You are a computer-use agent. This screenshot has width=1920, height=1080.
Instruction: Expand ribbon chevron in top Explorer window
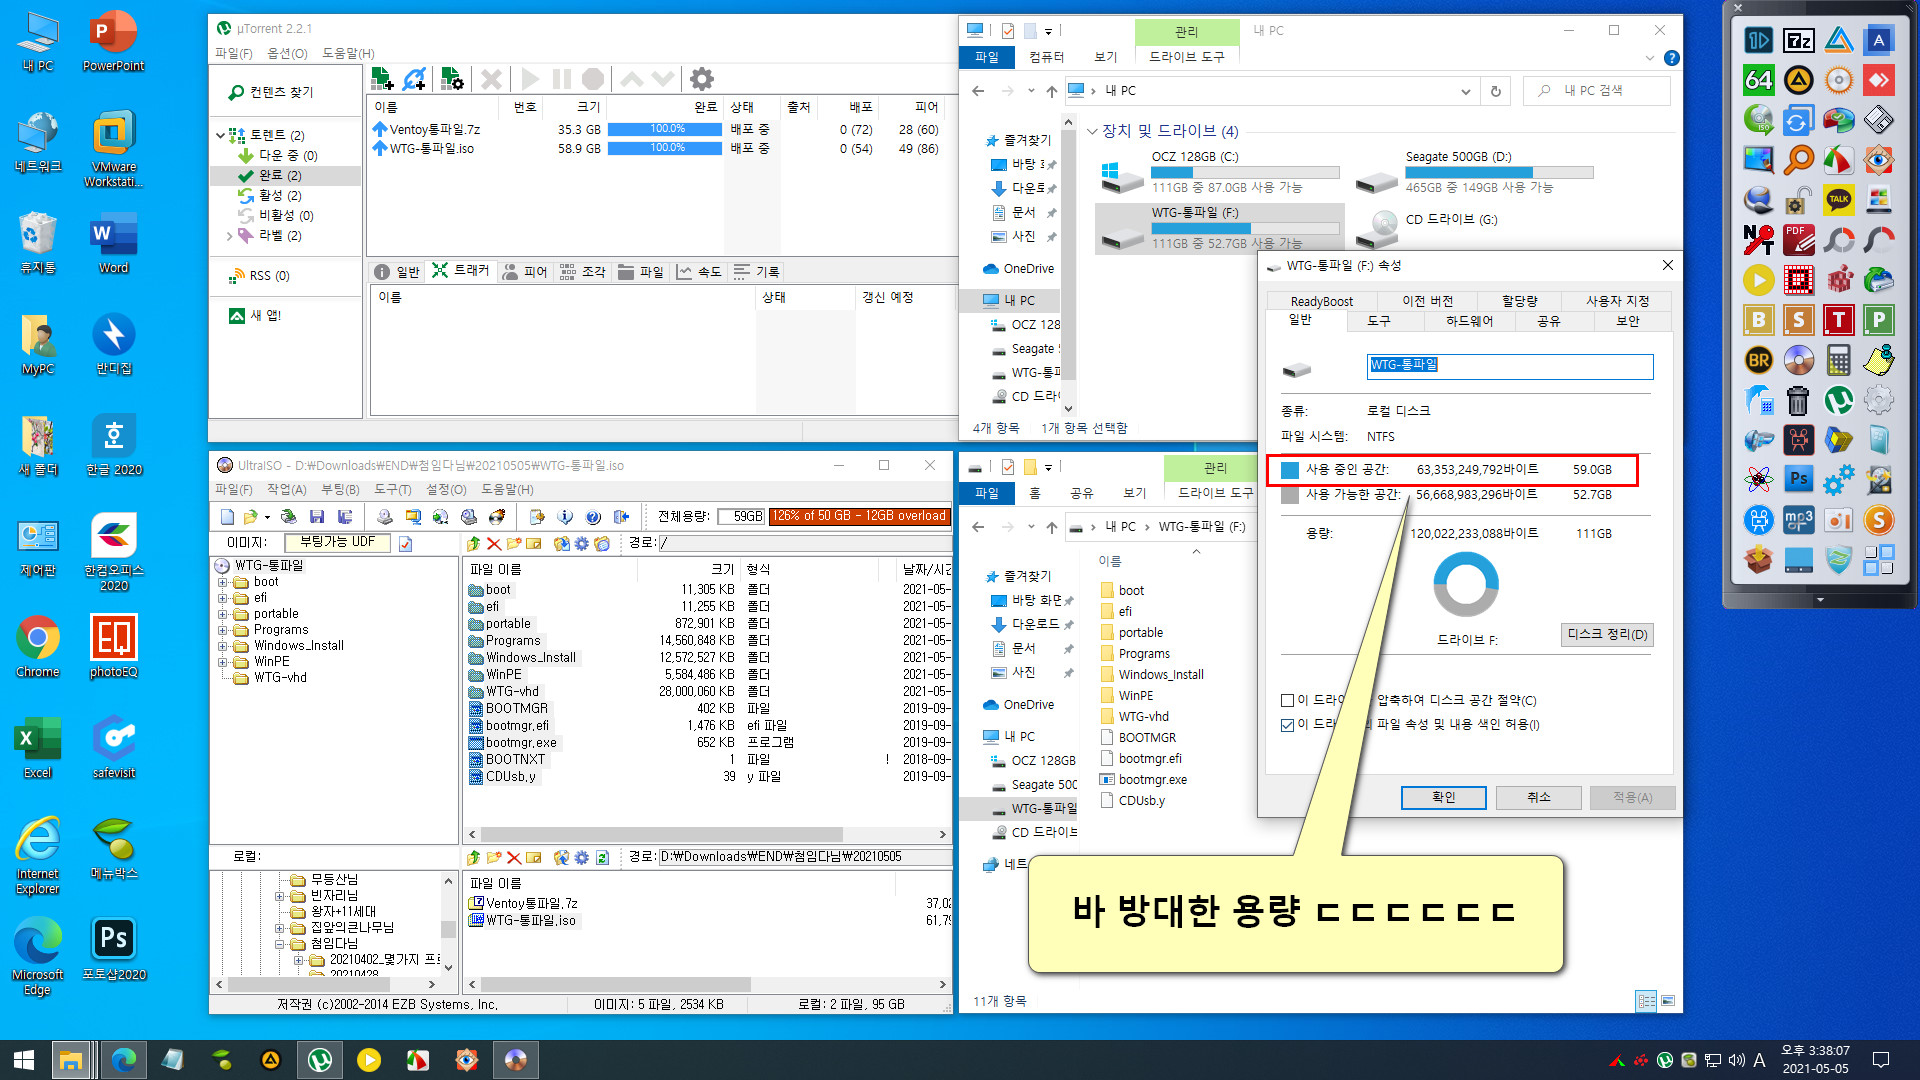[x=1650, y=58]
